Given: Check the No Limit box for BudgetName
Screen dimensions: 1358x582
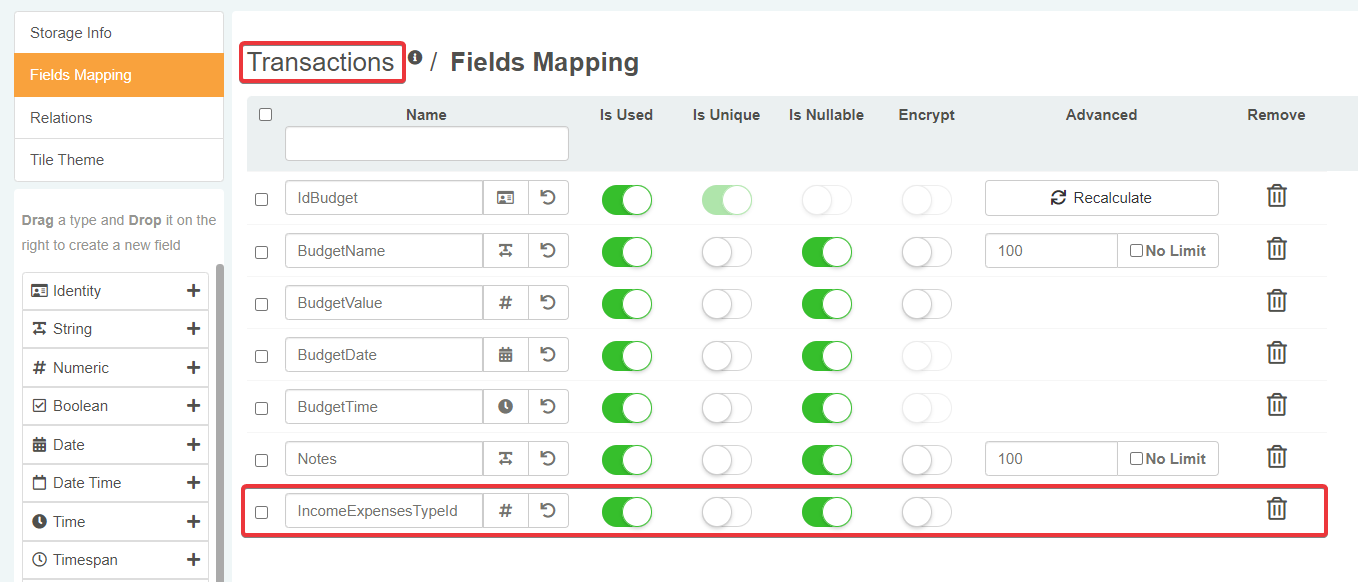Looking at the screenshot, I should 1136,251.
